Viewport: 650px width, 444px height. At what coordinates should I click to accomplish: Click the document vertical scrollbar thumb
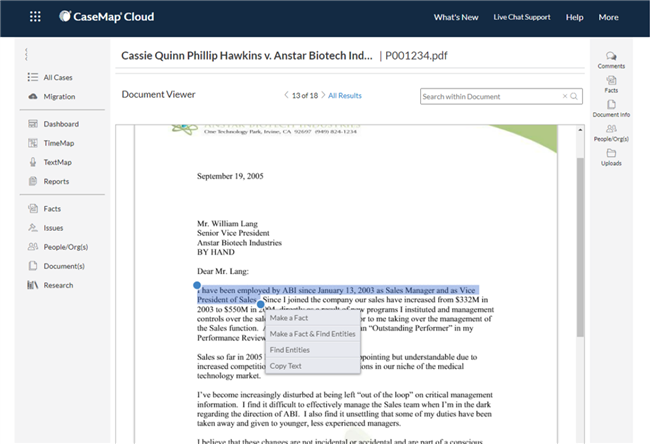tap(580, 247)
